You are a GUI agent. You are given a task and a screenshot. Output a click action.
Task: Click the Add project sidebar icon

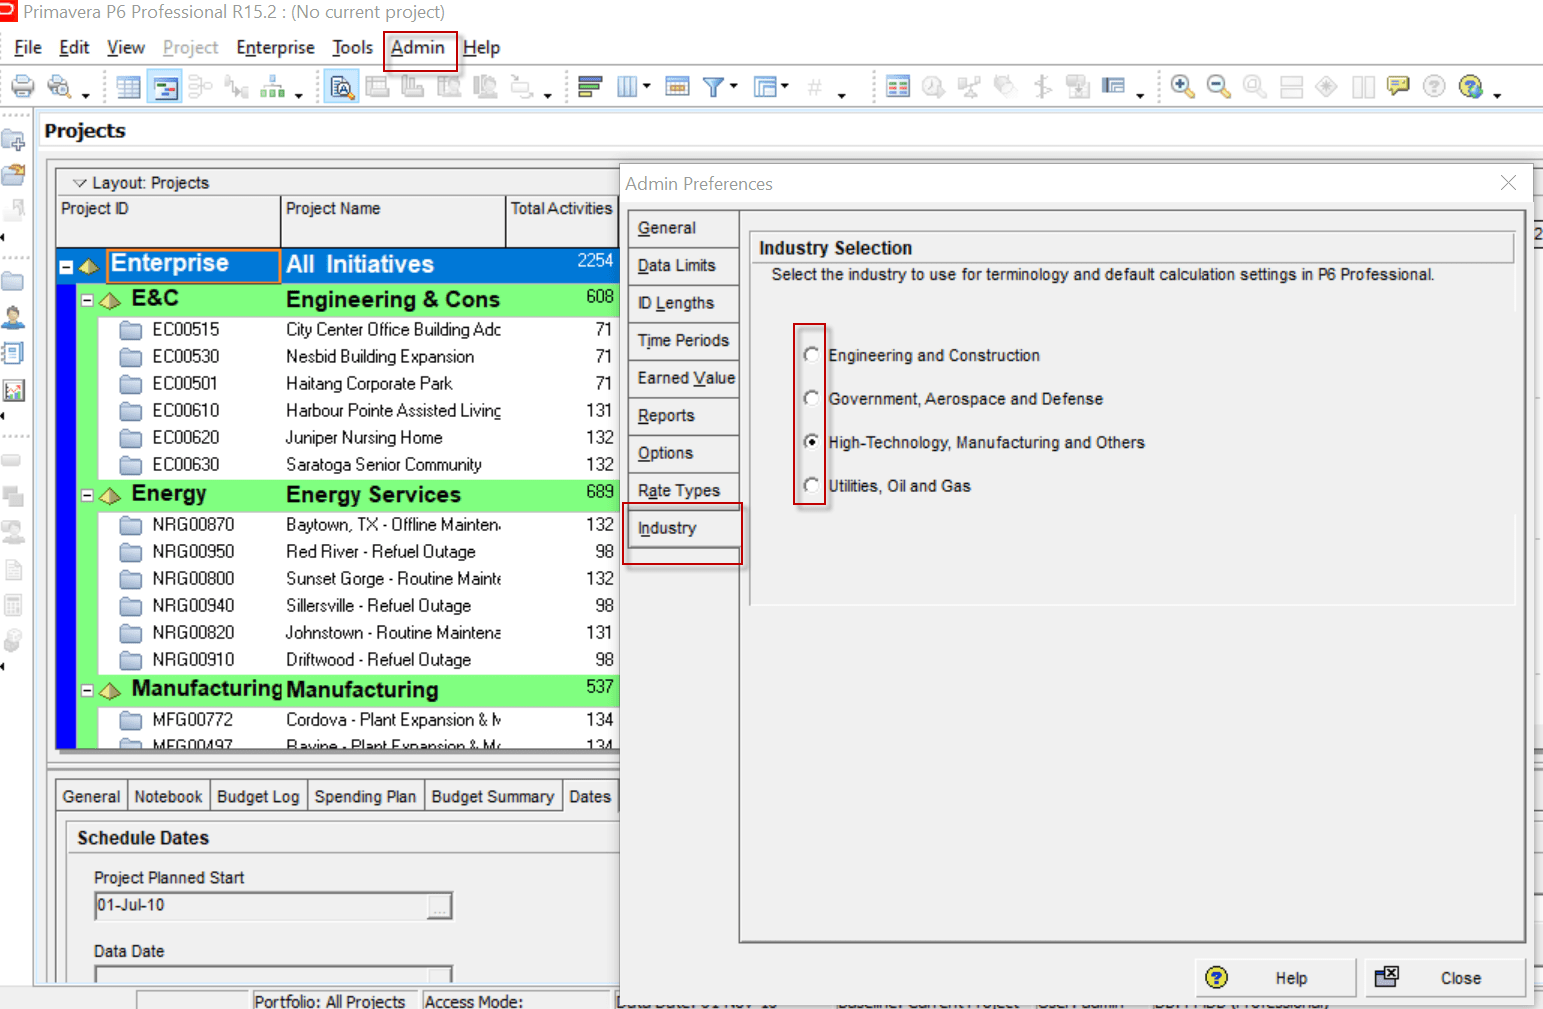click(13, 140)
